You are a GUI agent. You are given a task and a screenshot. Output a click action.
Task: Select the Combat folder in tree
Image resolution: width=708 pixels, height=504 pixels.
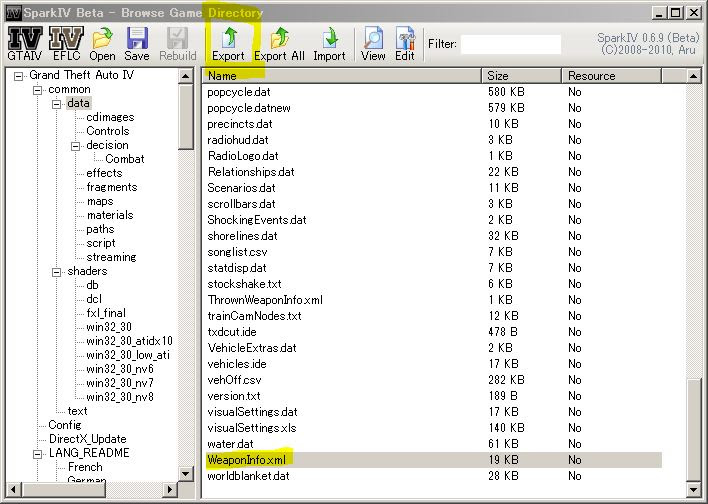coord(125,159)
